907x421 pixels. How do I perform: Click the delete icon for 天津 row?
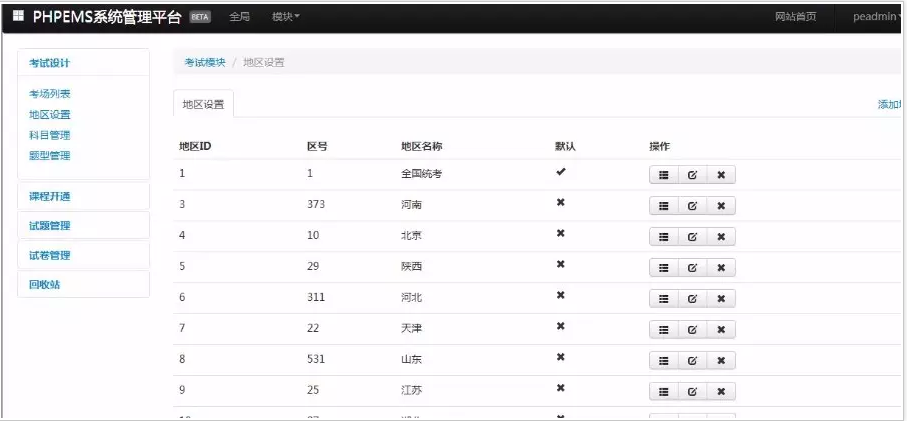(720, 330)
